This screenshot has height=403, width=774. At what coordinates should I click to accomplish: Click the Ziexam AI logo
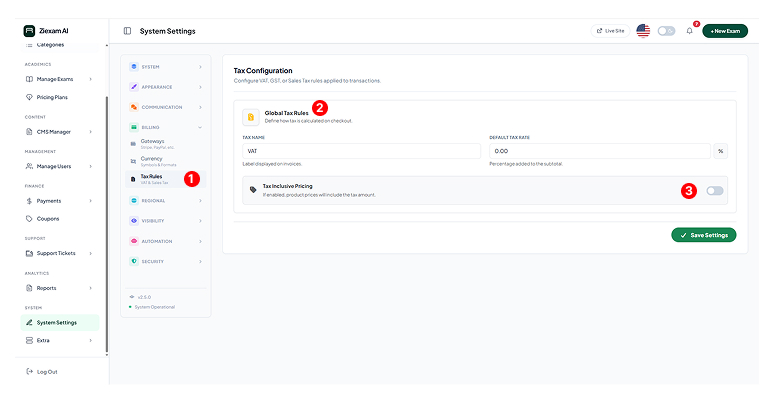tap(29, 31)
